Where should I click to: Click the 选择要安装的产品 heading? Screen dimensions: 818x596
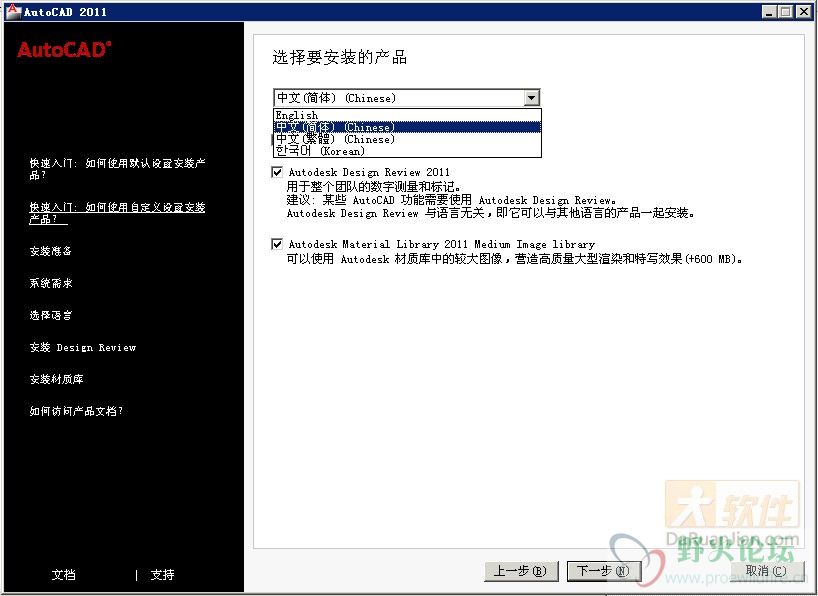tap(340, 57)
